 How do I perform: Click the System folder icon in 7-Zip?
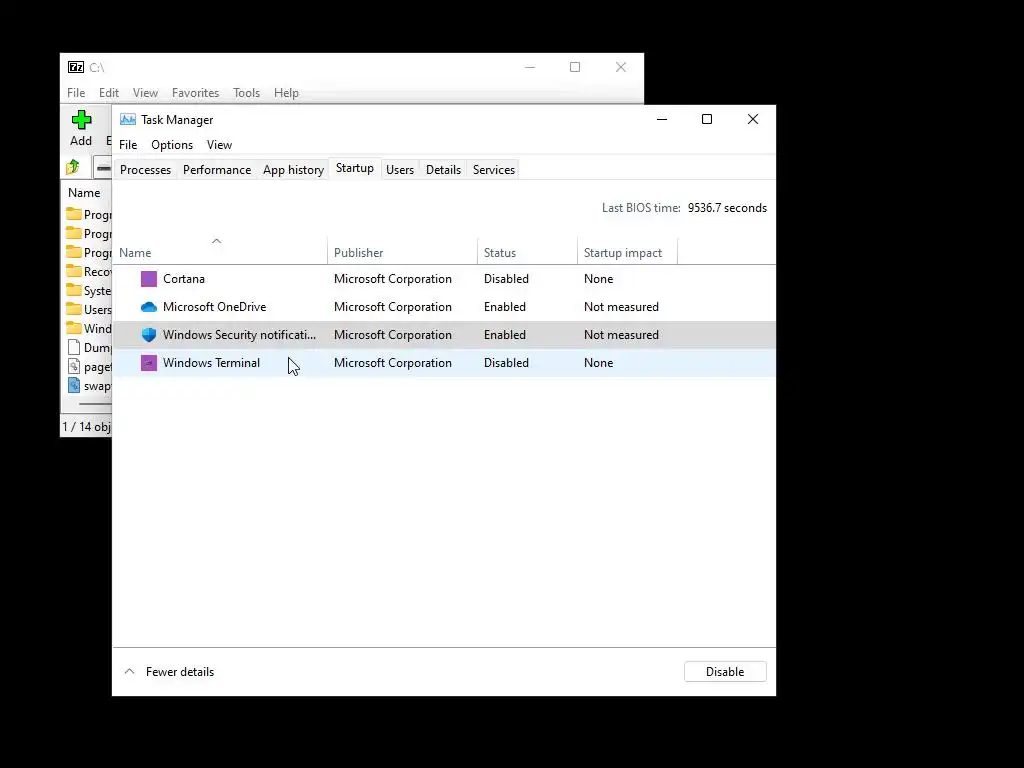[74, 290]
